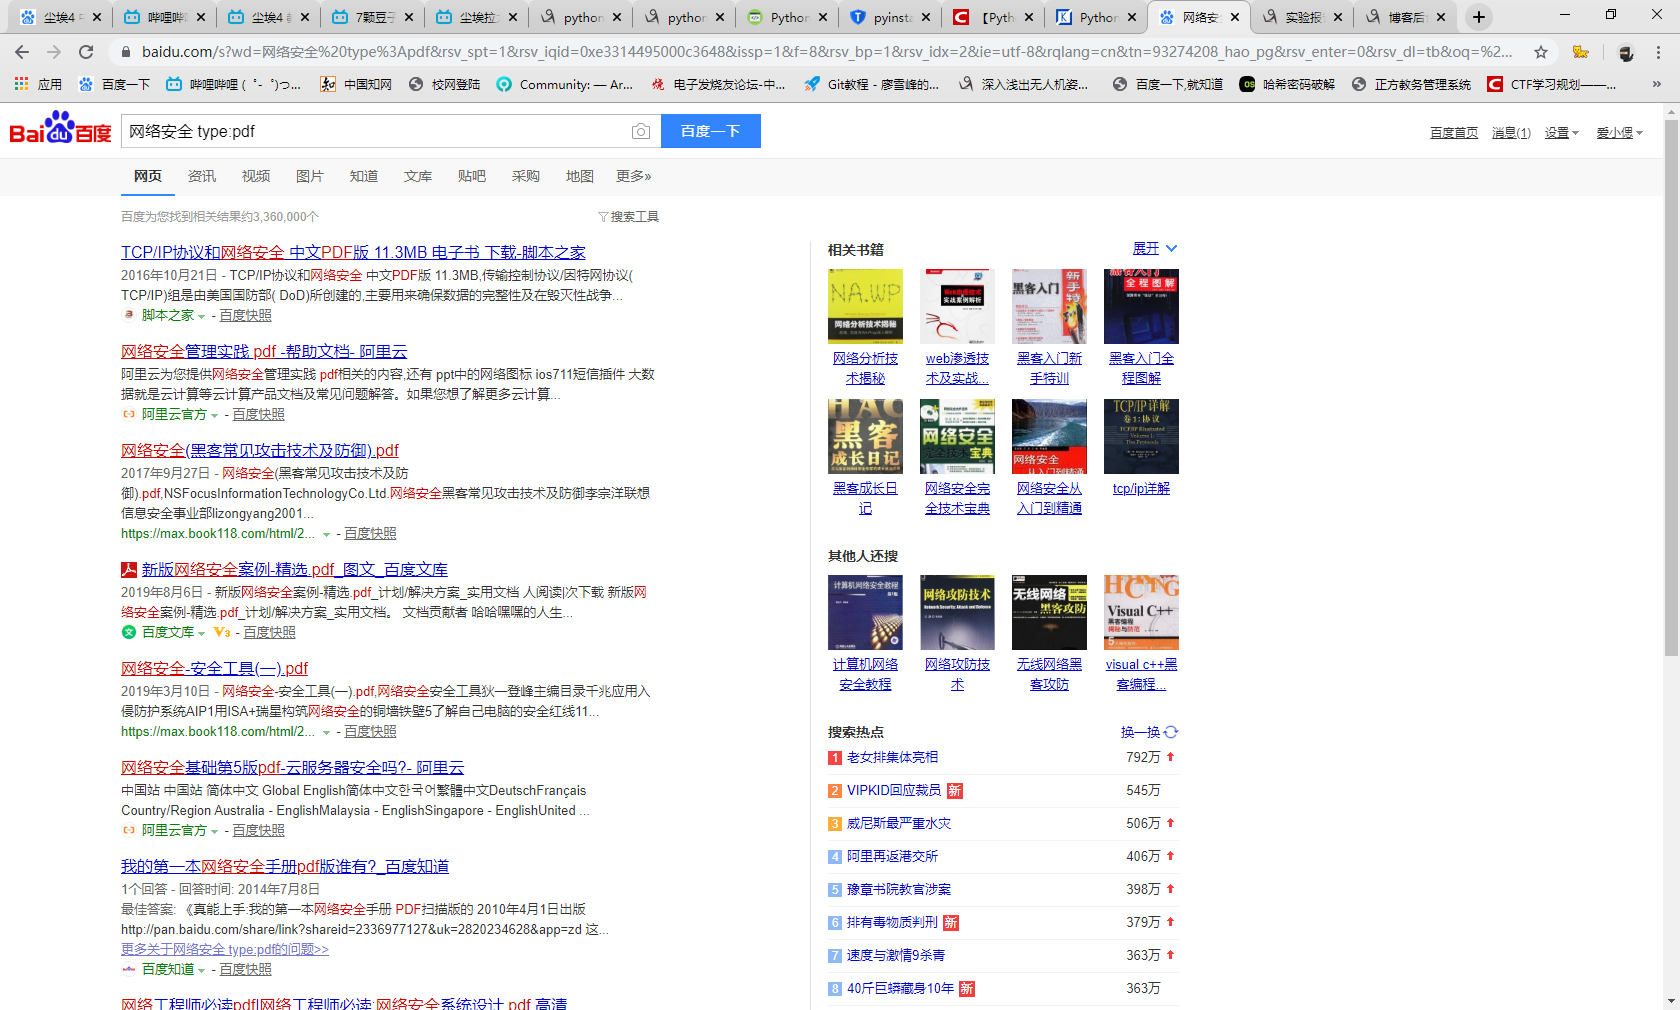The image size is (1680, 1010).
Task: Bookmark this page with the star icon
Action: [x=1541, y=52]
